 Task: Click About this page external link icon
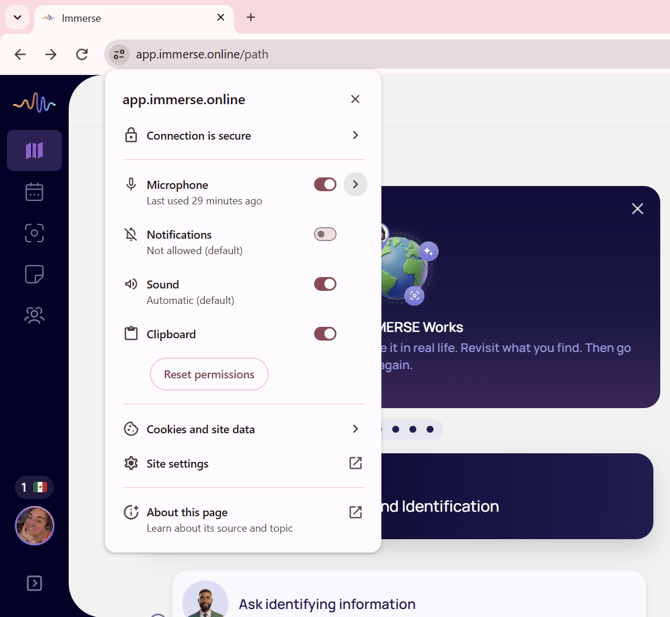point(356,512)
